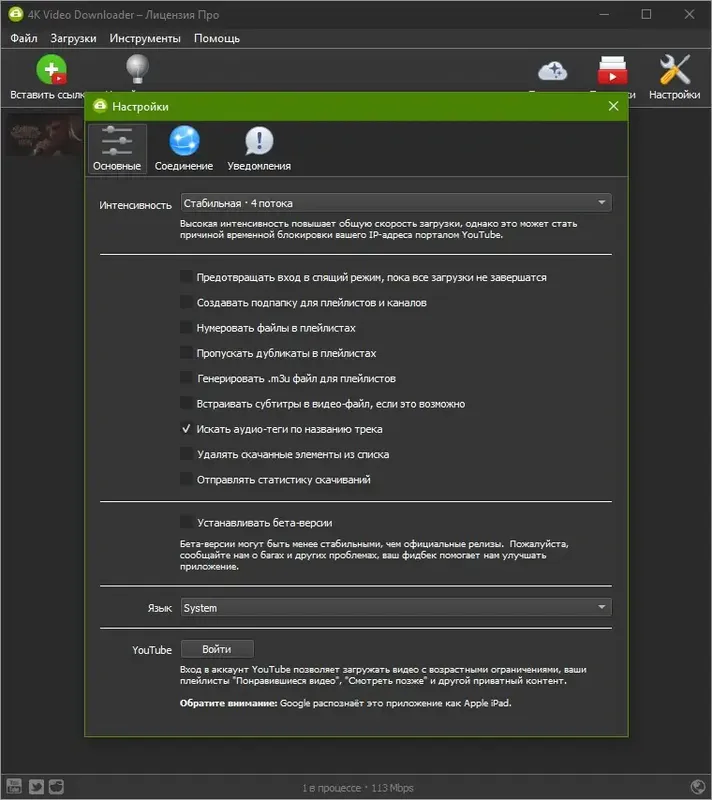This screenshot has height=800, width=712.
Task: Click the Вставить ссылку label
Action: tap(47, 95)
